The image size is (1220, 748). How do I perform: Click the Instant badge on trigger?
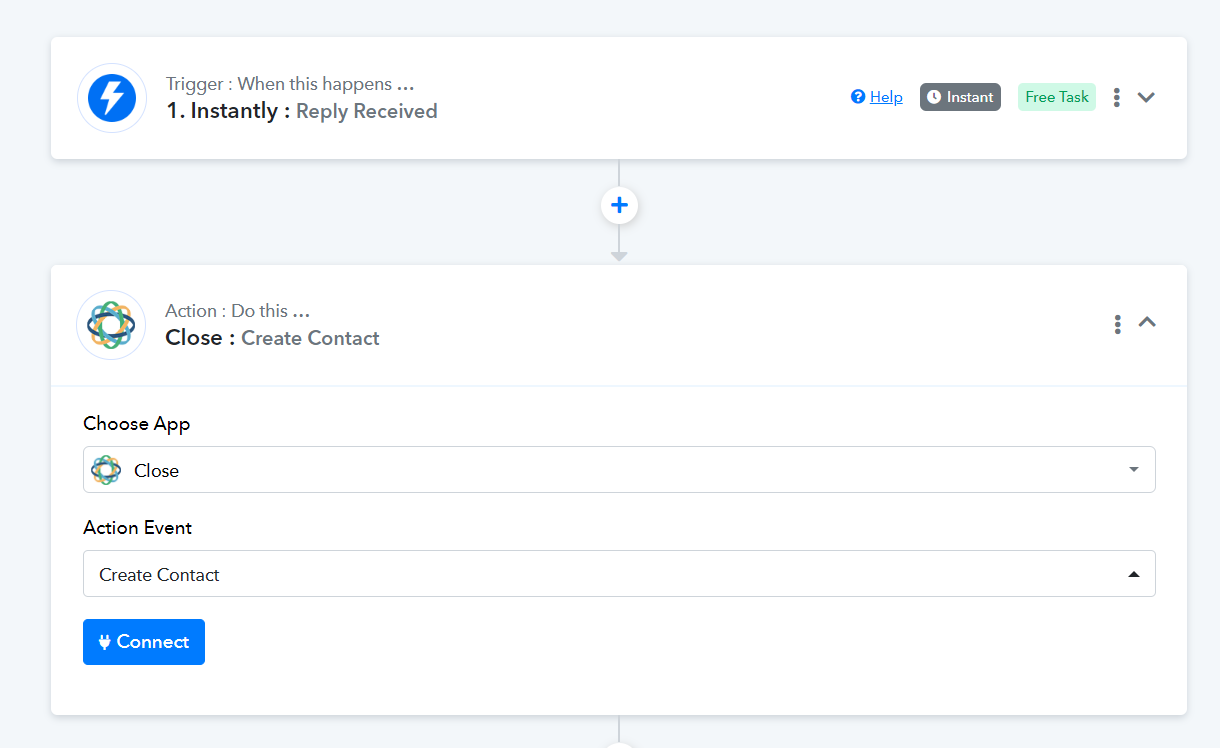tap(960, 97)
